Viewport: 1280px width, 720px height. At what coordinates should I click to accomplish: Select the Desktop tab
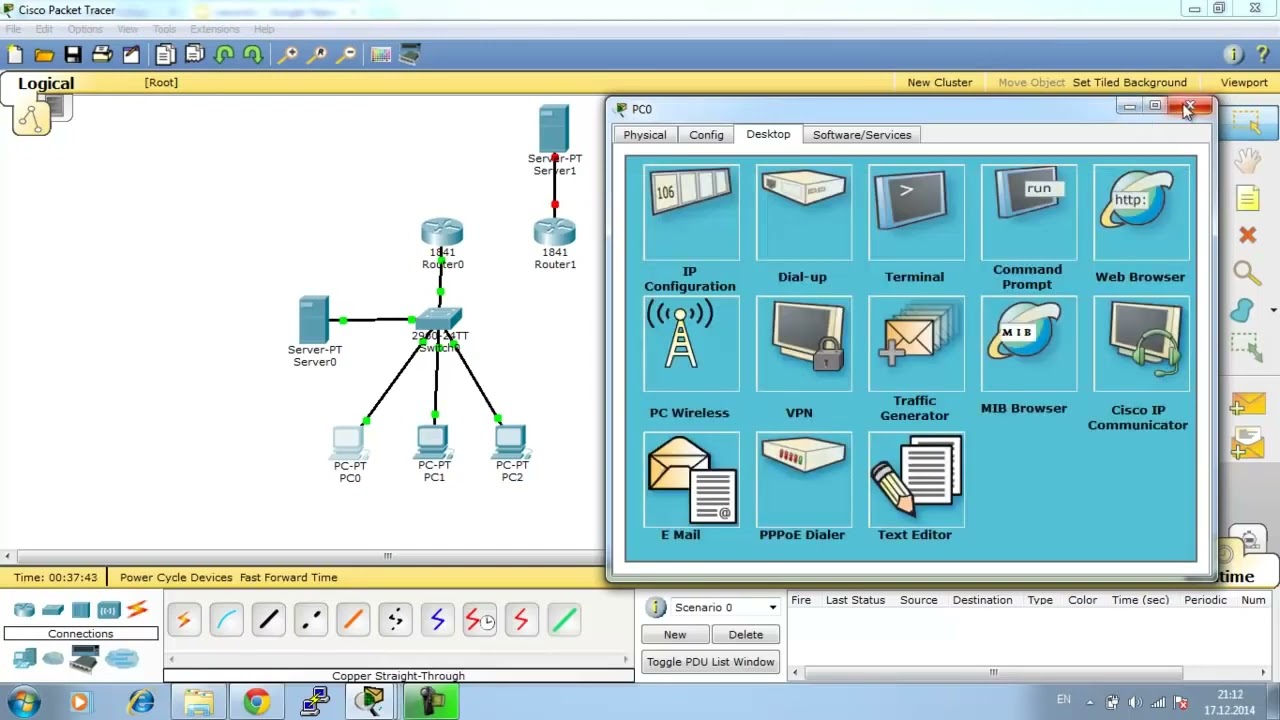(768, 134)
